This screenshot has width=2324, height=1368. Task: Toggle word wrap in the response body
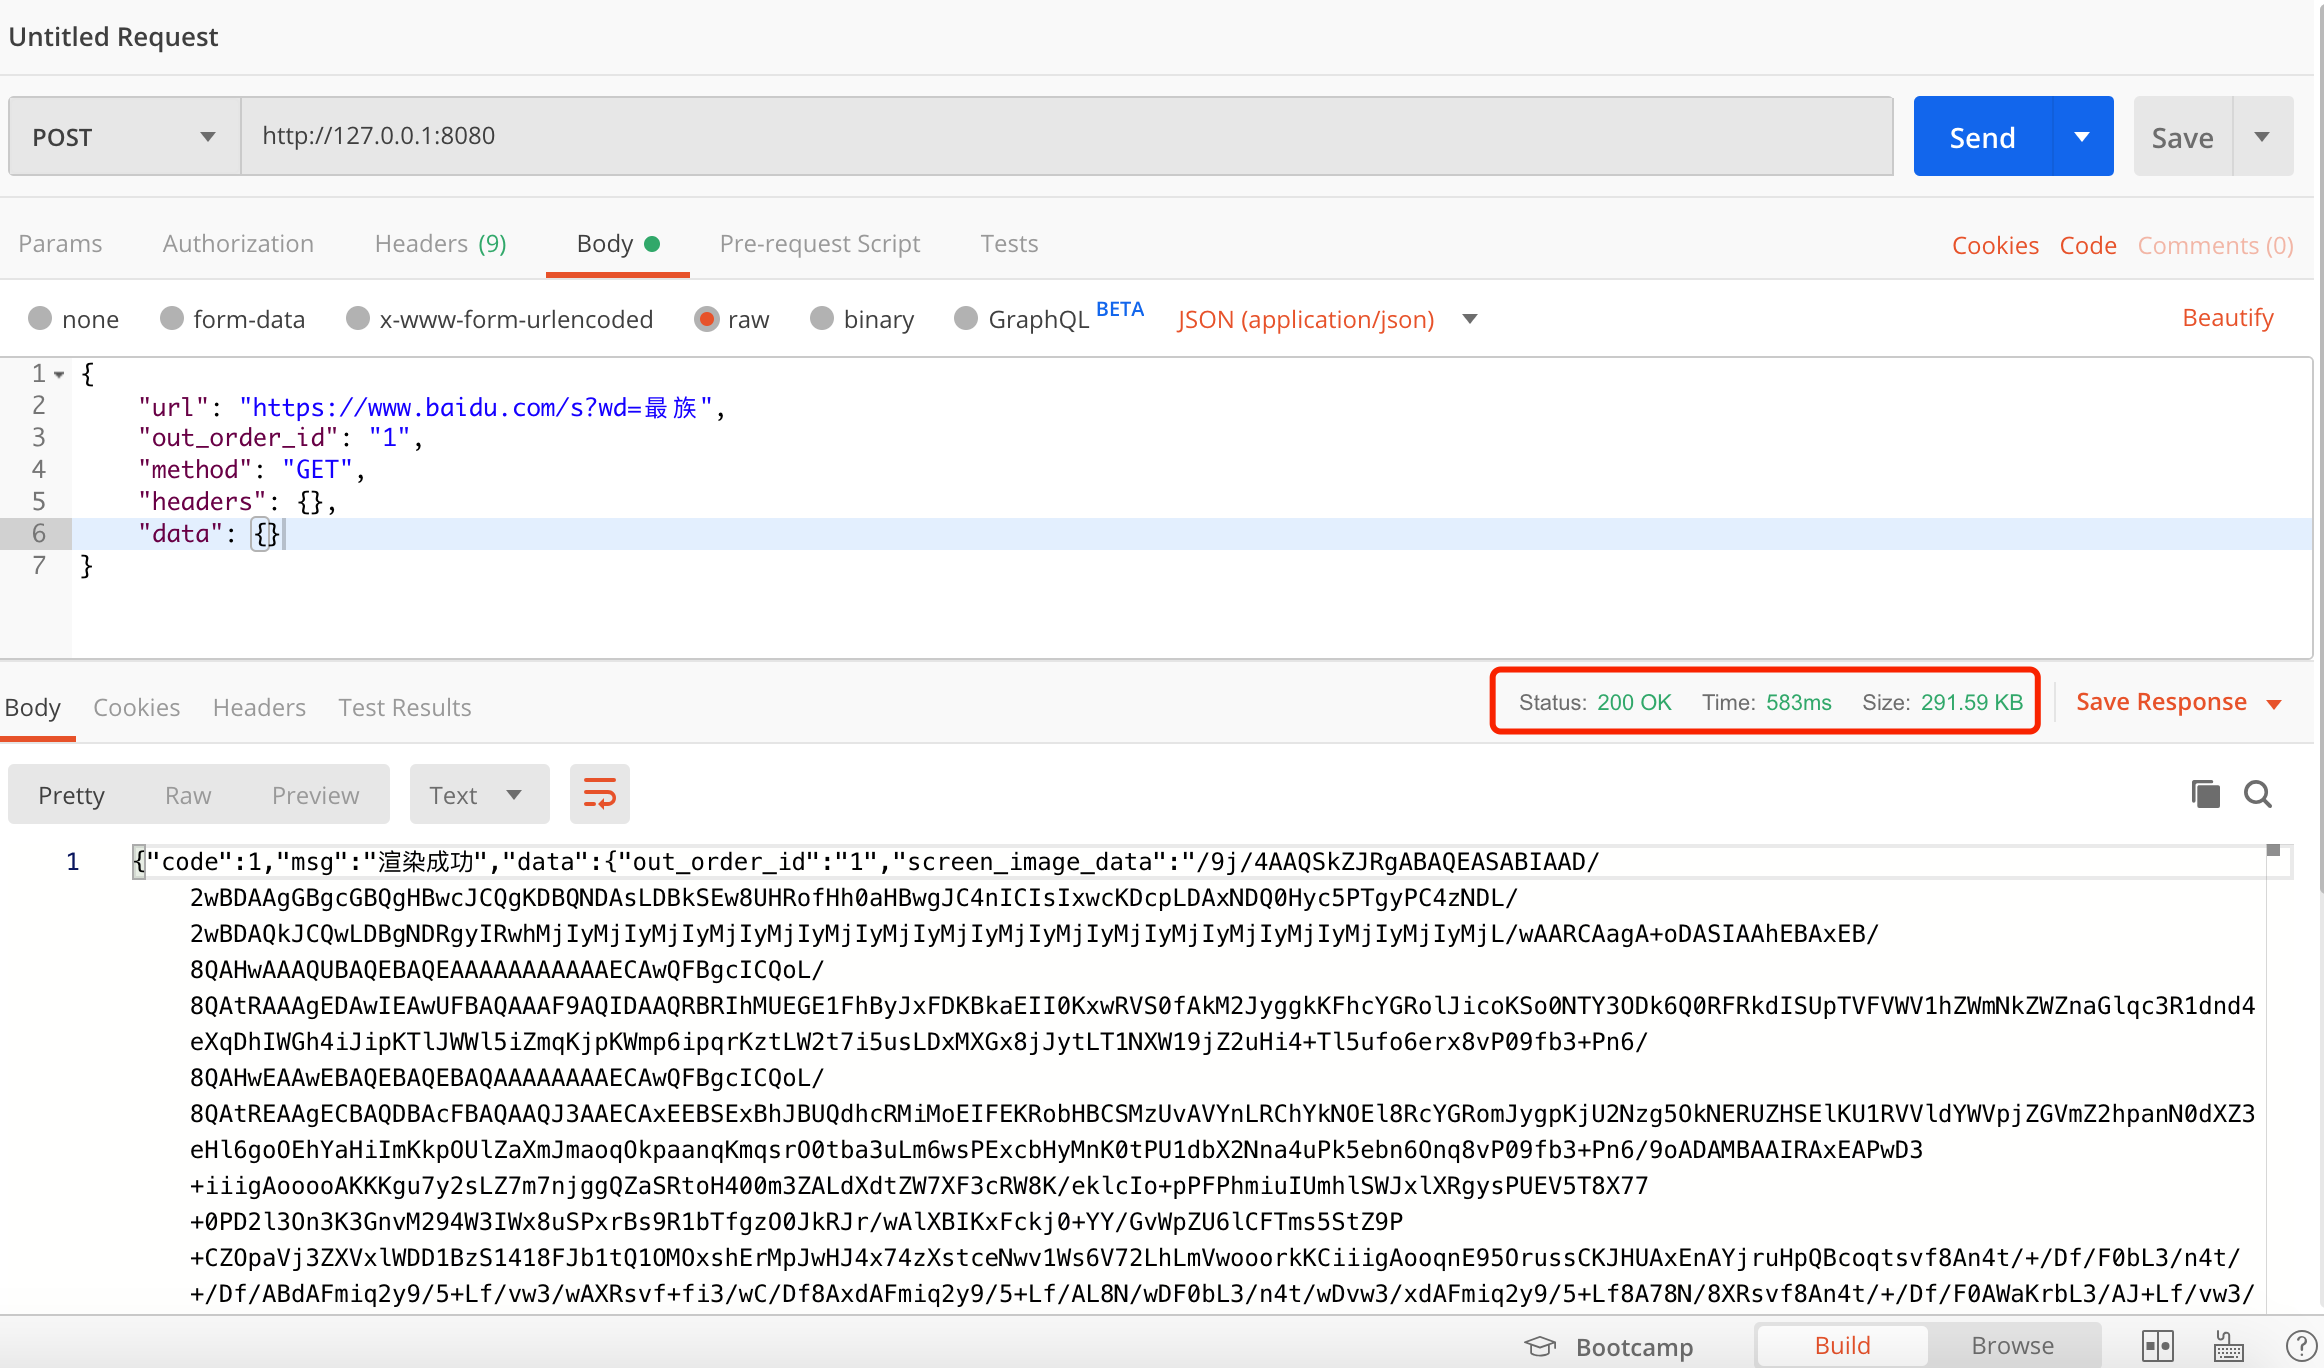click(599, 795)
